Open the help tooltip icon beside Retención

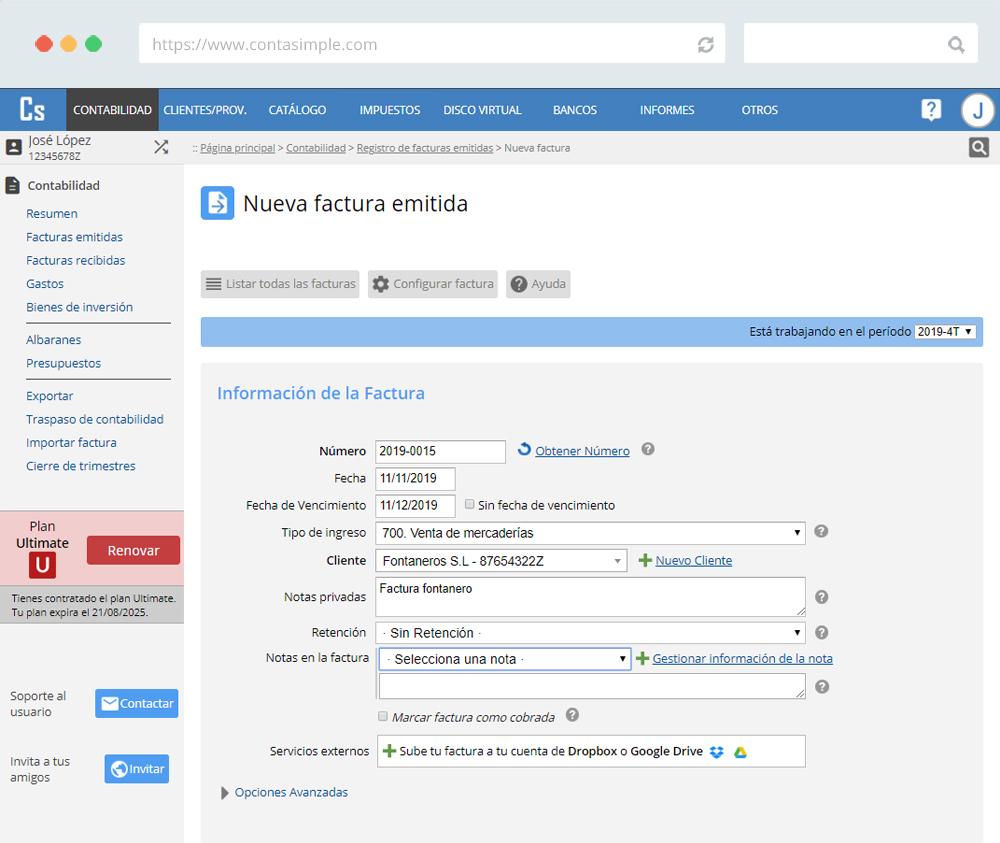coord(820,632)
